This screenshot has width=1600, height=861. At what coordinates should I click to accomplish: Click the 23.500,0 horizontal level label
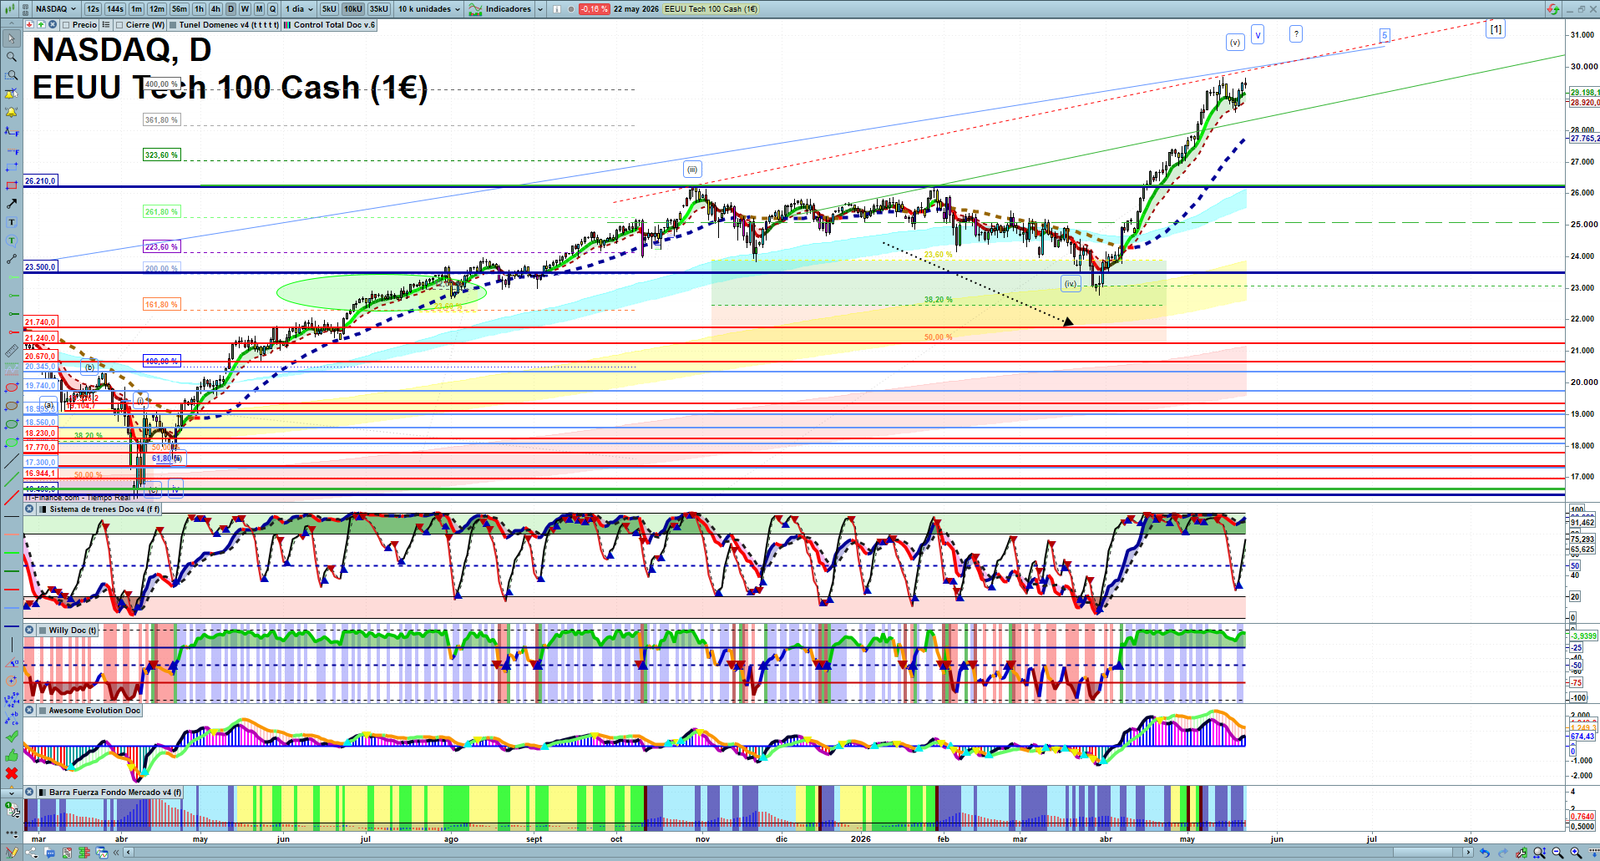40,267
